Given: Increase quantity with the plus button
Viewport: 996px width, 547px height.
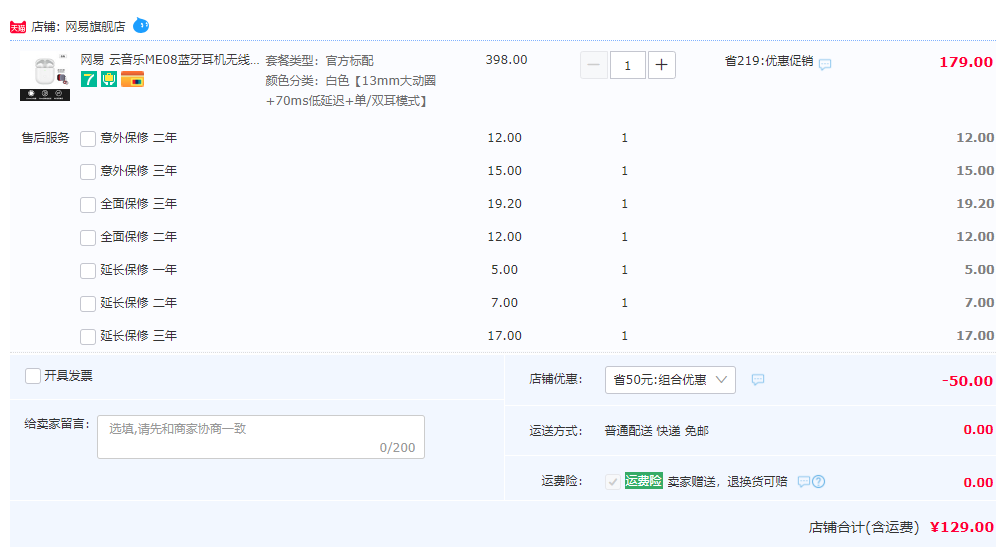Looking at the screenshot, I should coord(661,65).
